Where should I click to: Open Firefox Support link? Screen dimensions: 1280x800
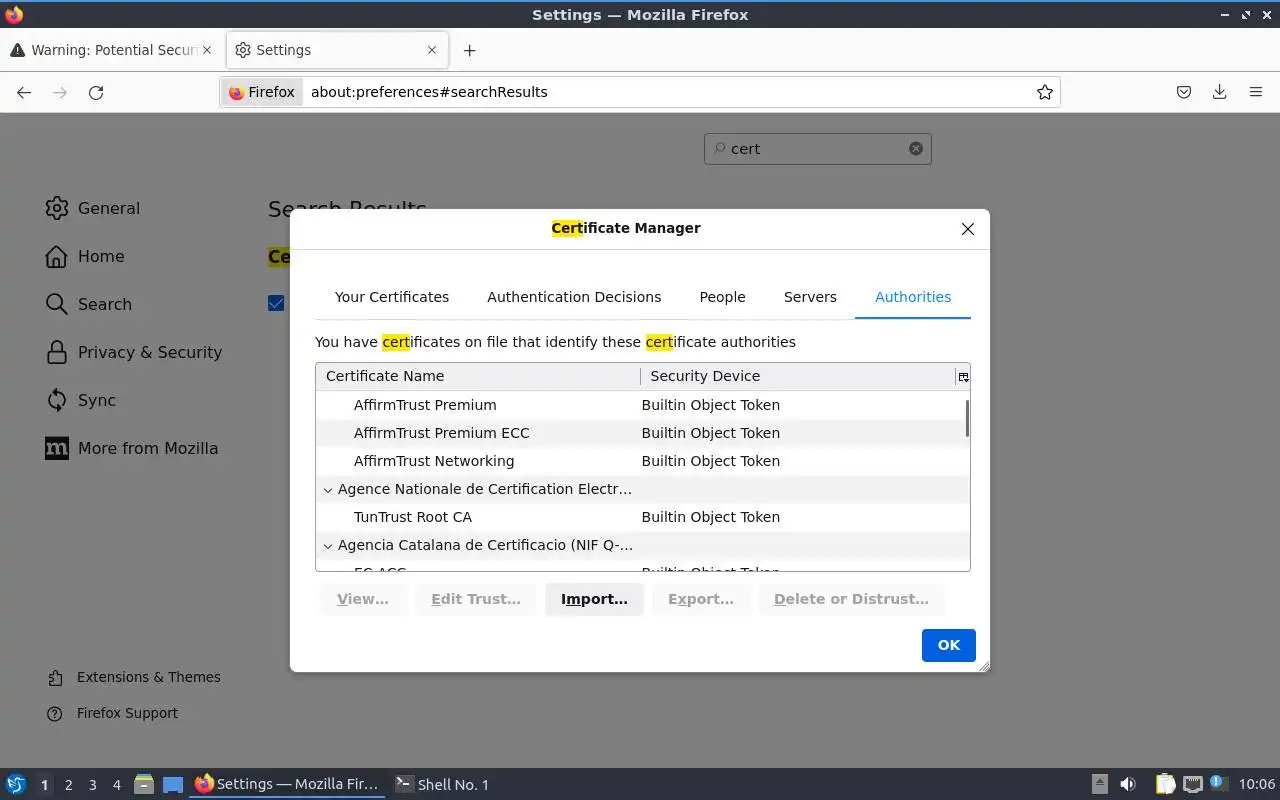[113, 713]
